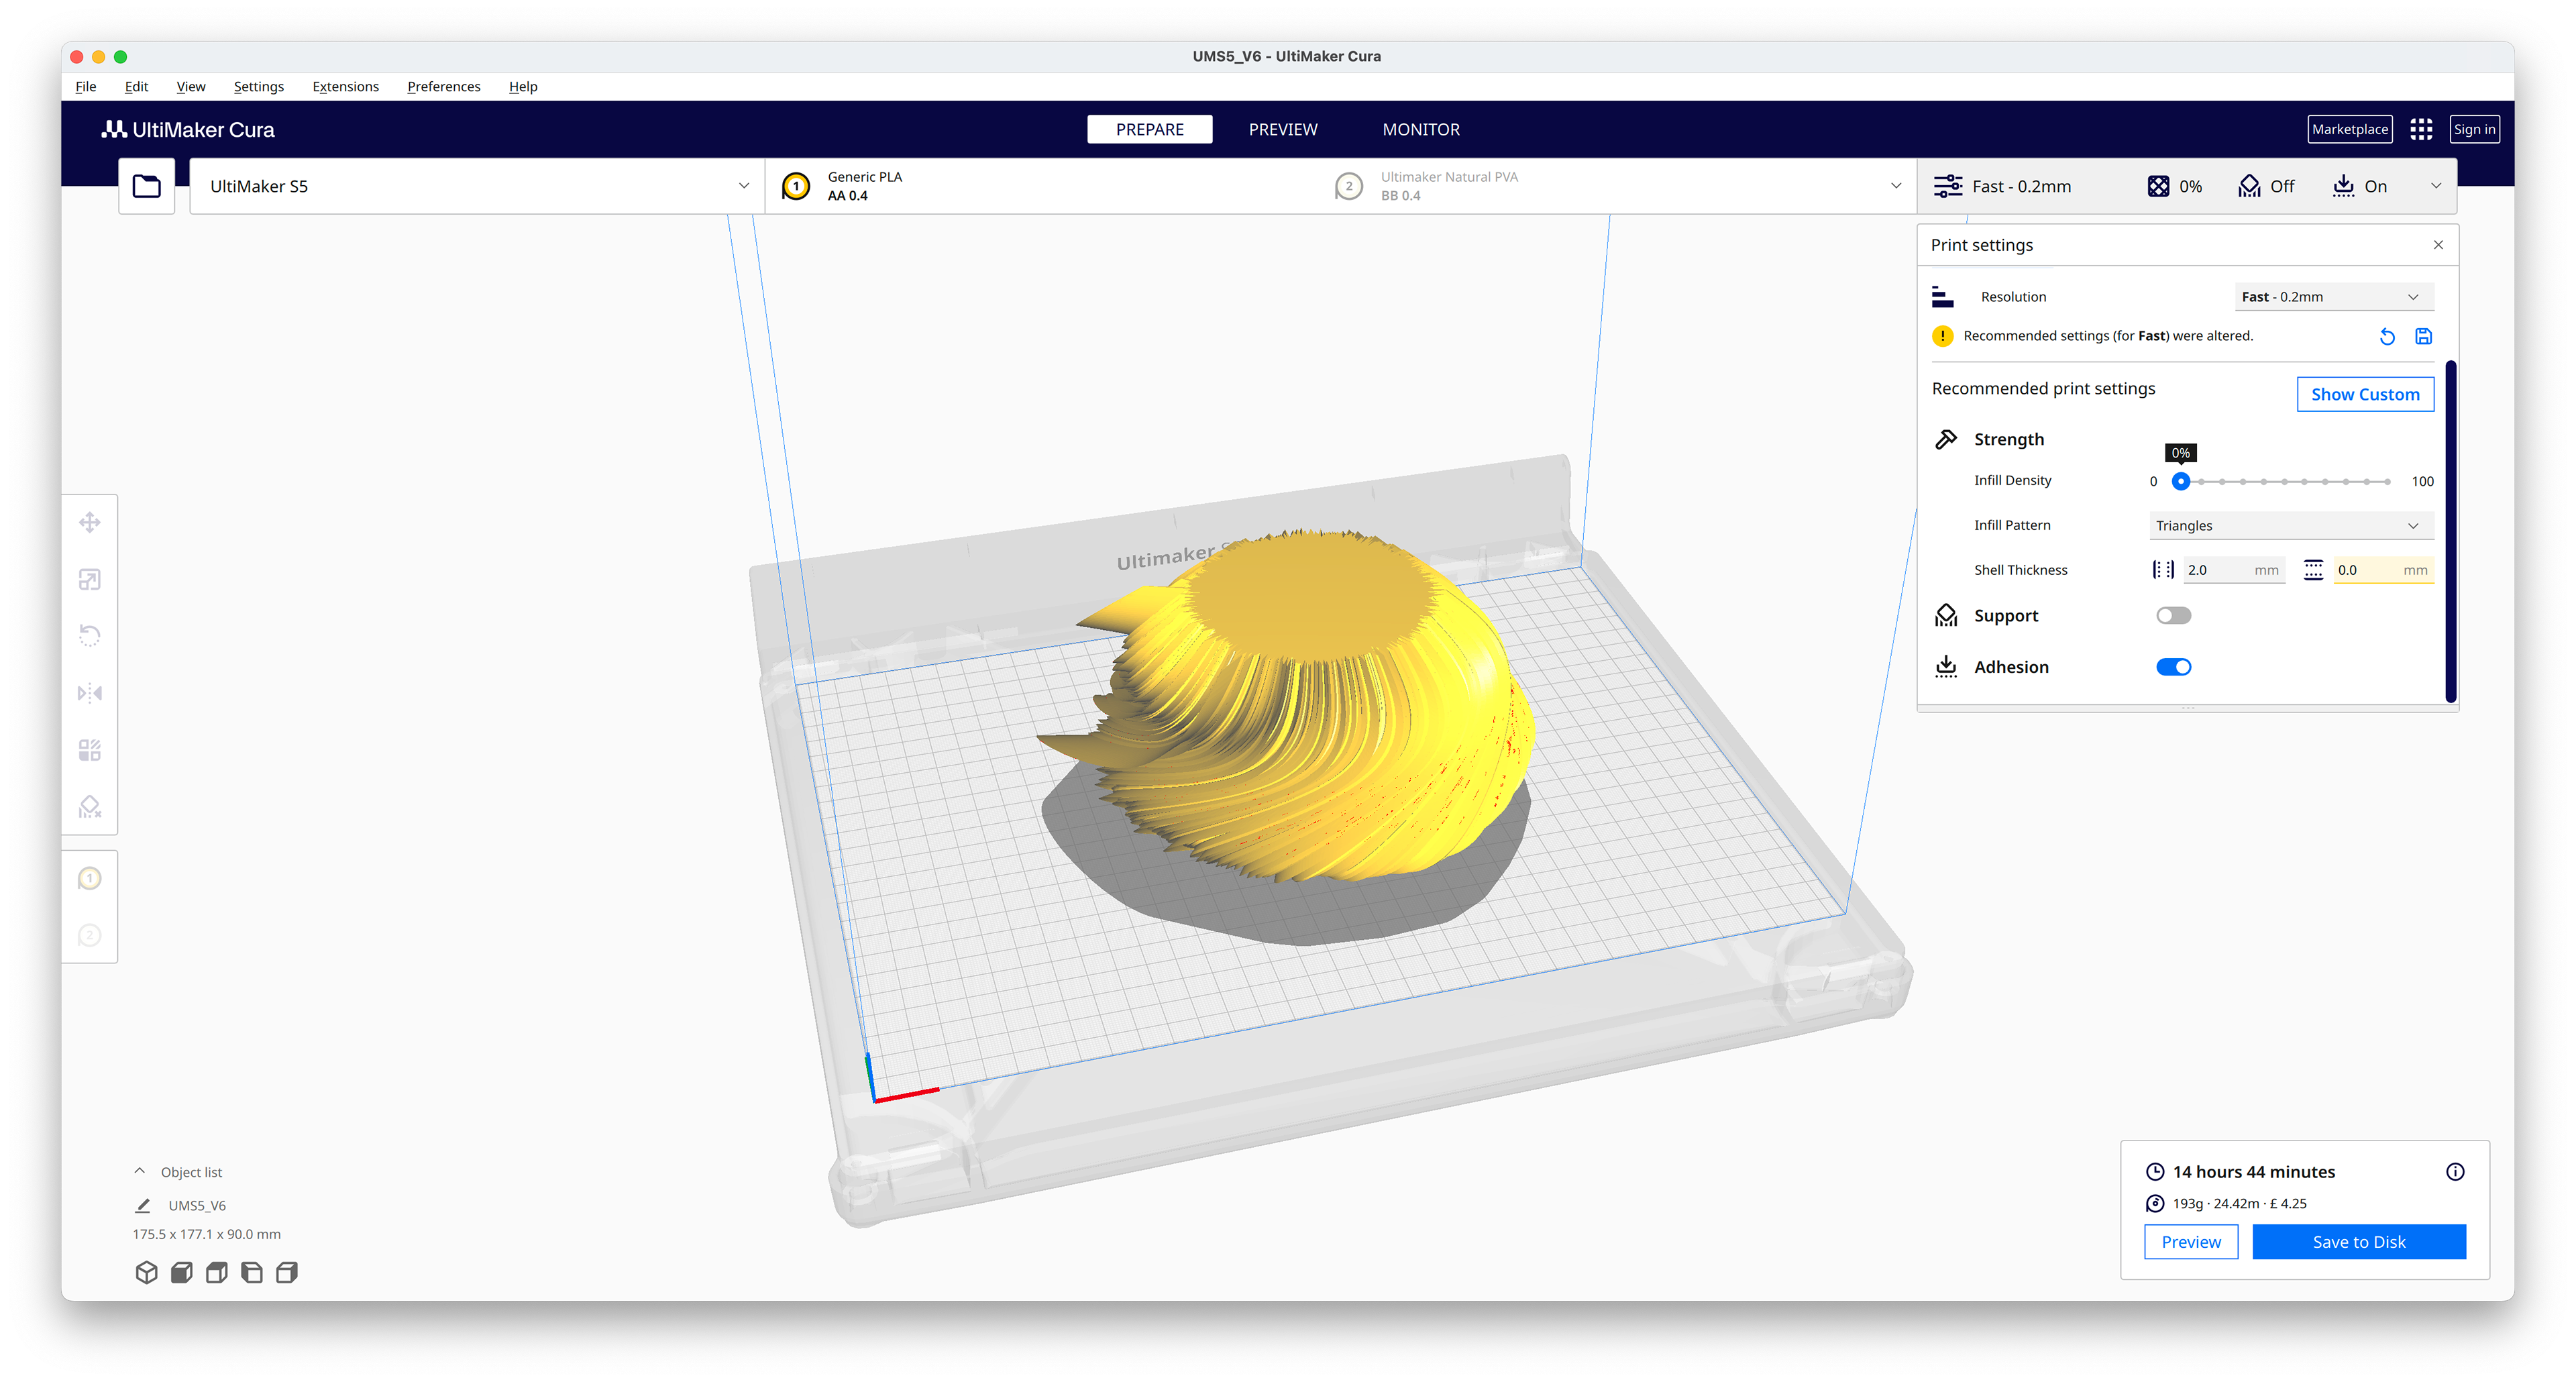Viewport: 2576px width, 1382px height.
Task: Select the Support Blocker tool
Action: tap(90, 807)
